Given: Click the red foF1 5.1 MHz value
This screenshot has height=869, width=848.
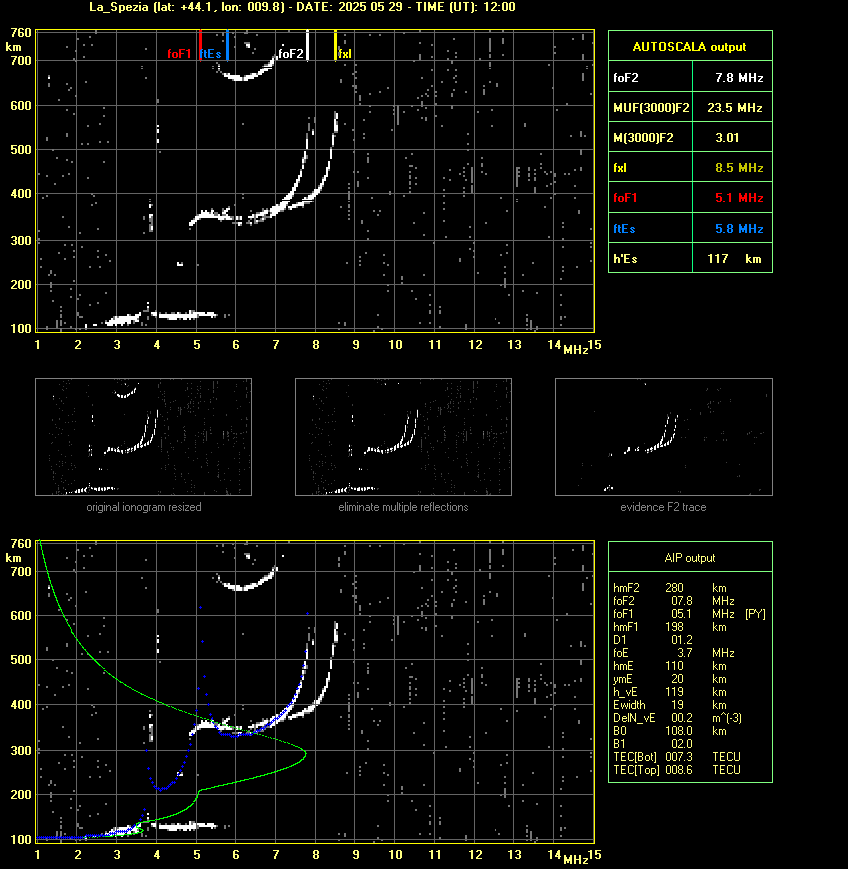Looking at the screenshot, I should coord(739,198).
